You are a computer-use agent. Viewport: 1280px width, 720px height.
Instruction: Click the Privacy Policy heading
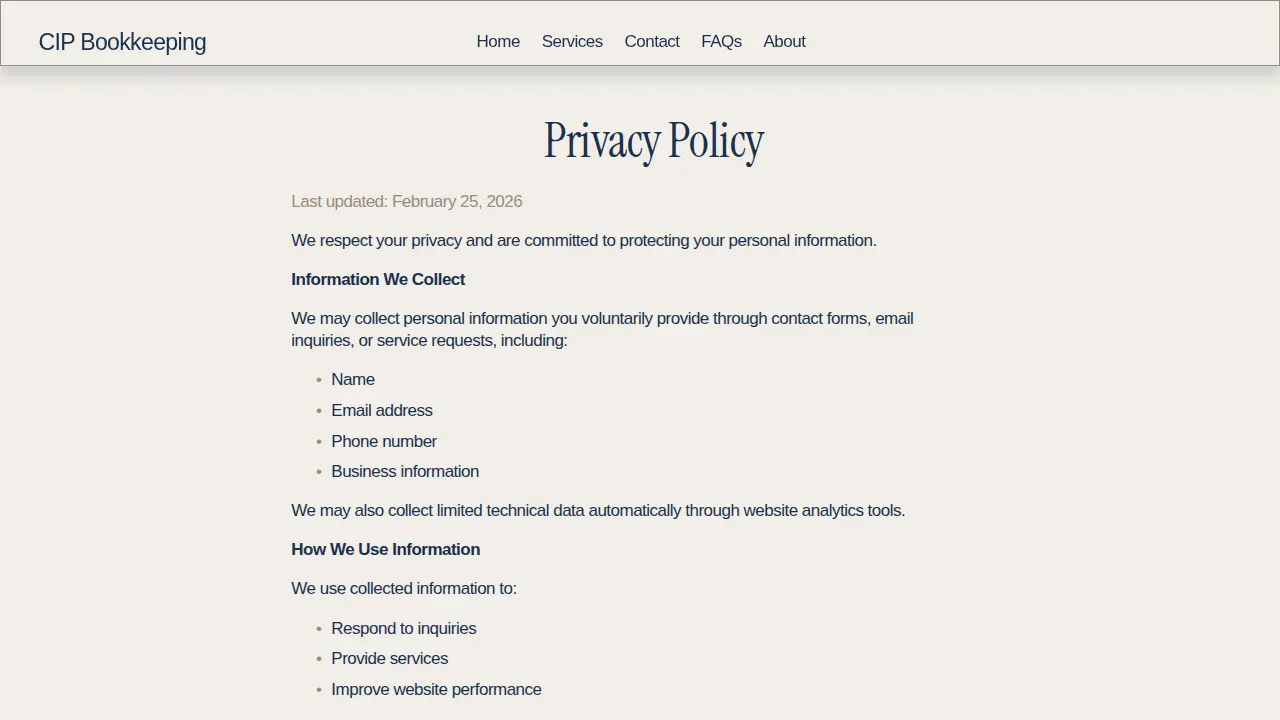coord(654,140)
